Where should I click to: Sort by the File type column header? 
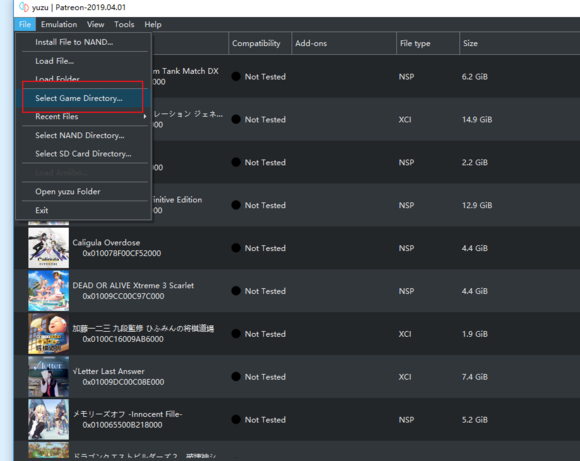pos(428,43)
